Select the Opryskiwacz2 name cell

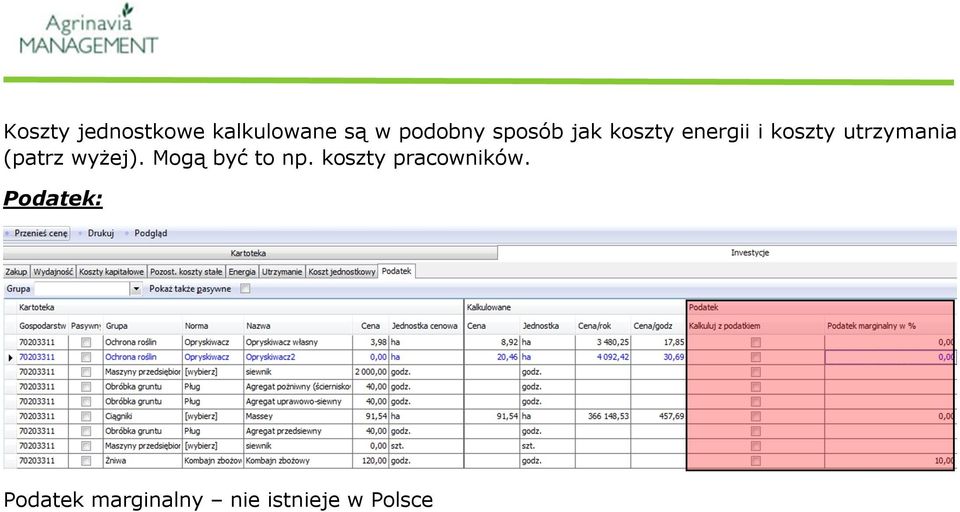(298, 357)
